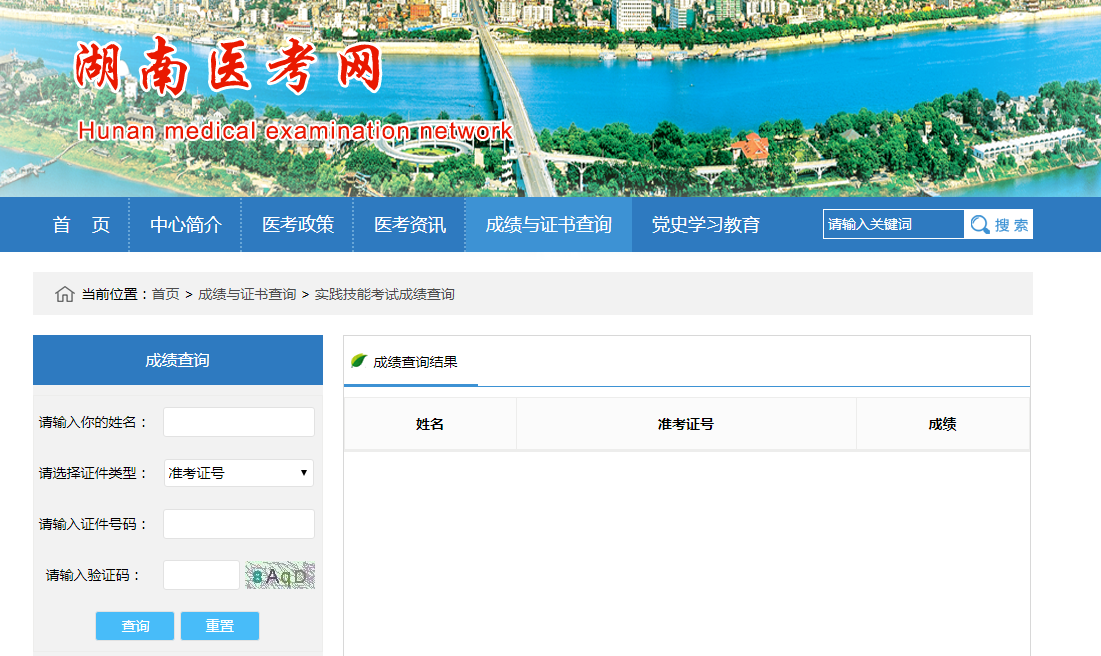Click the verification code input field
1101x656 pixels.
[x=201, y=575]
